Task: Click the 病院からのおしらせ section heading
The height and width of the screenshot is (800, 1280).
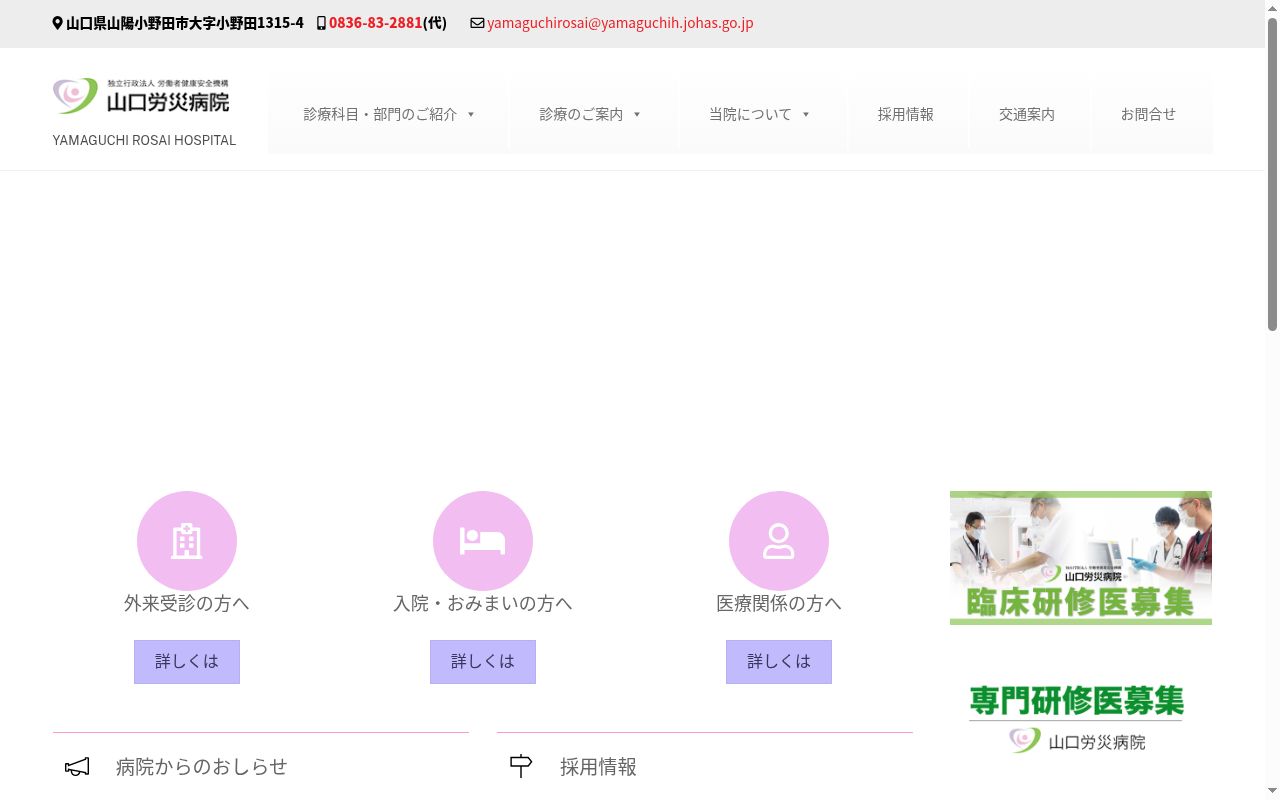Action: click(202, 767)
